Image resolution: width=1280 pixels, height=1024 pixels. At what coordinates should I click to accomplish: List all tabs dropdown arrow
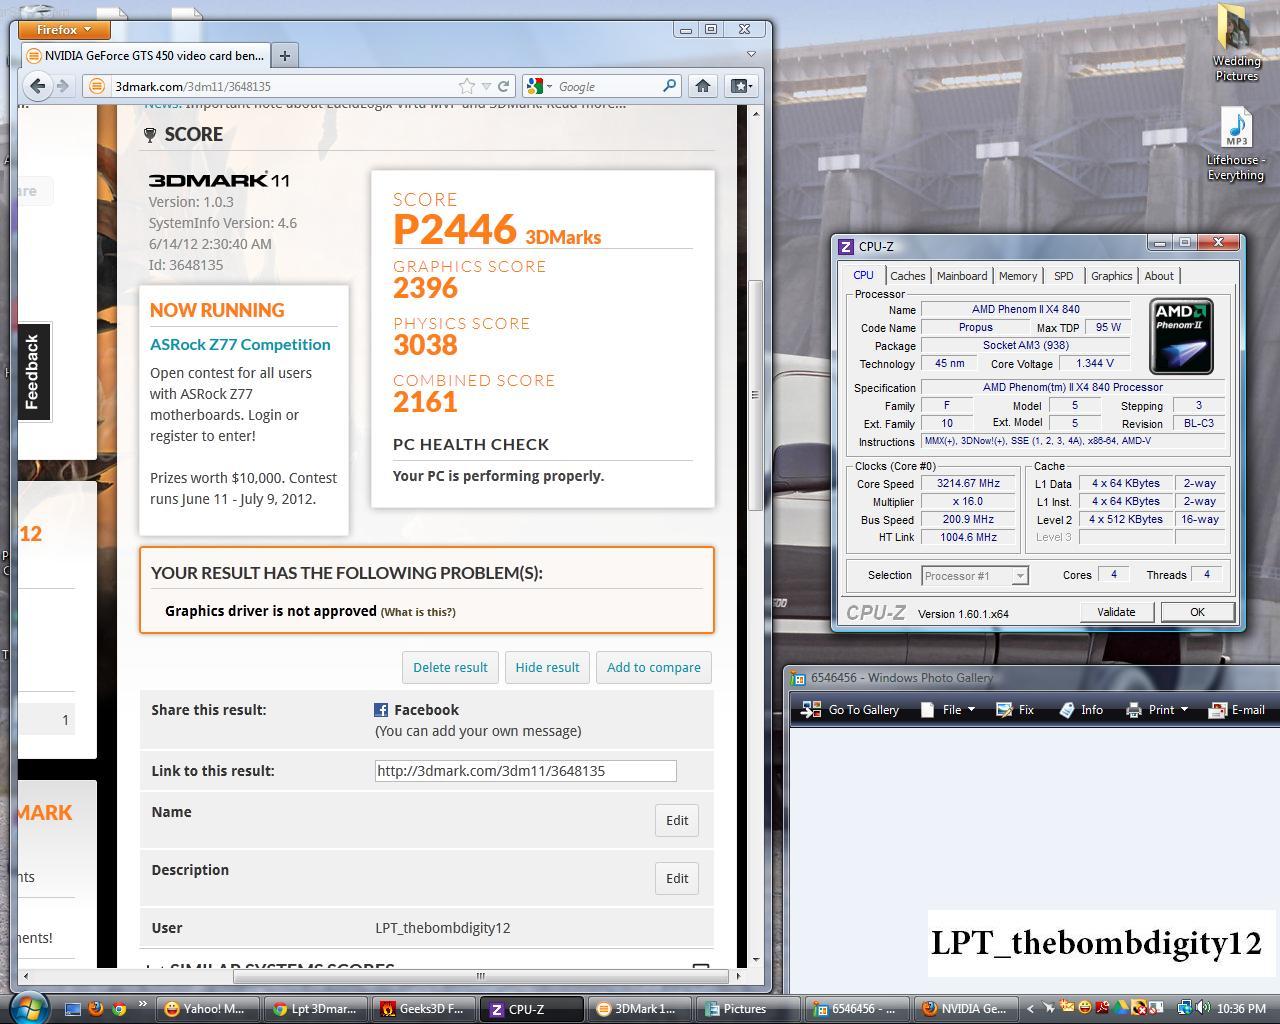(x=751, y=54)
